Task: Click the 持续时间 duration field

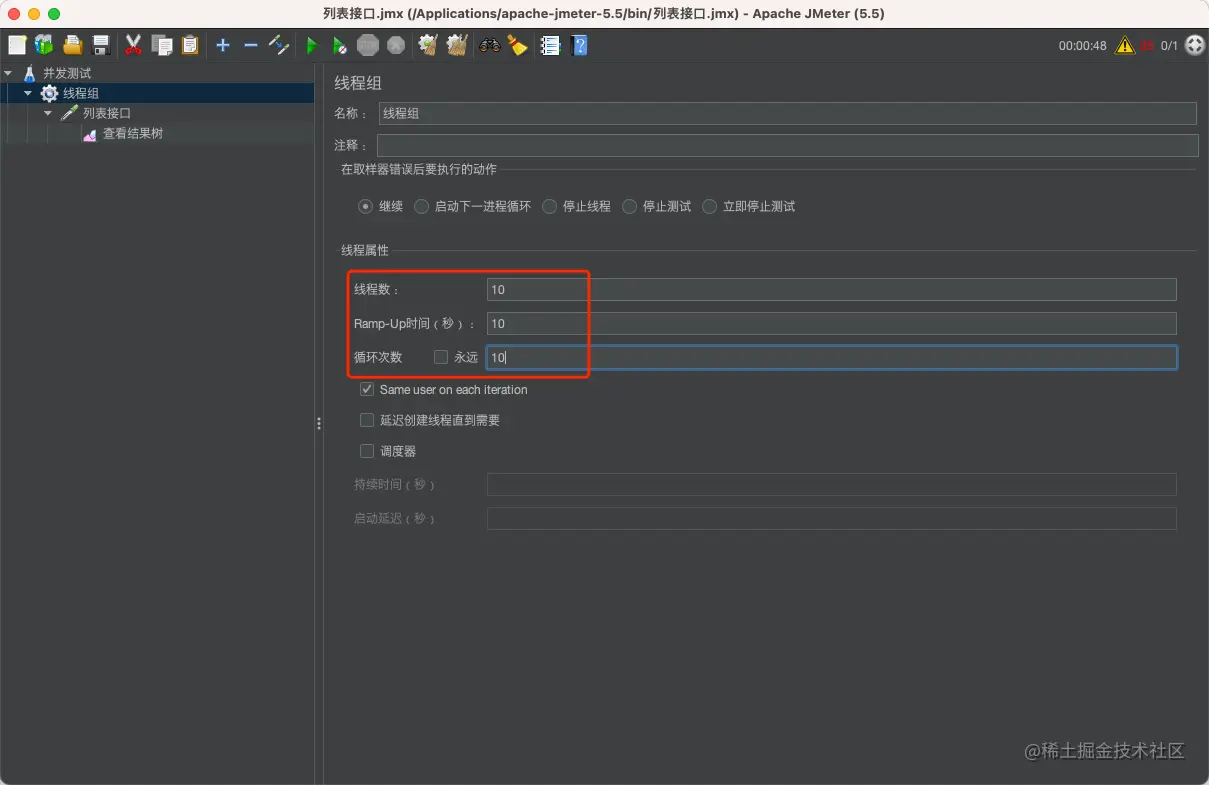Action: pyautogui.click(x=831, y=484)
